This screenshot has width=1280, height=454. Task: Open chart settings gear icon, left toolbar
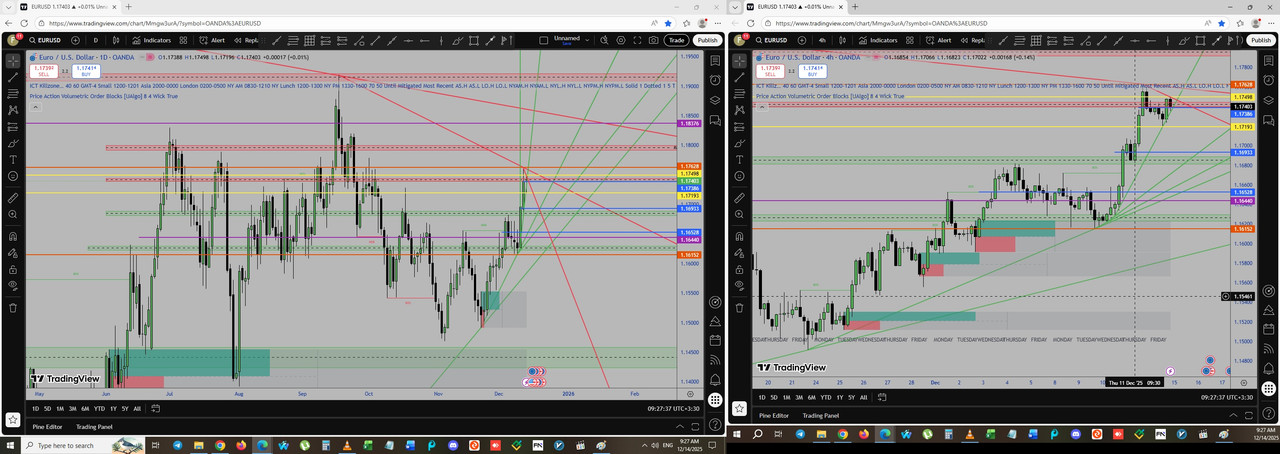coord(620,40)
